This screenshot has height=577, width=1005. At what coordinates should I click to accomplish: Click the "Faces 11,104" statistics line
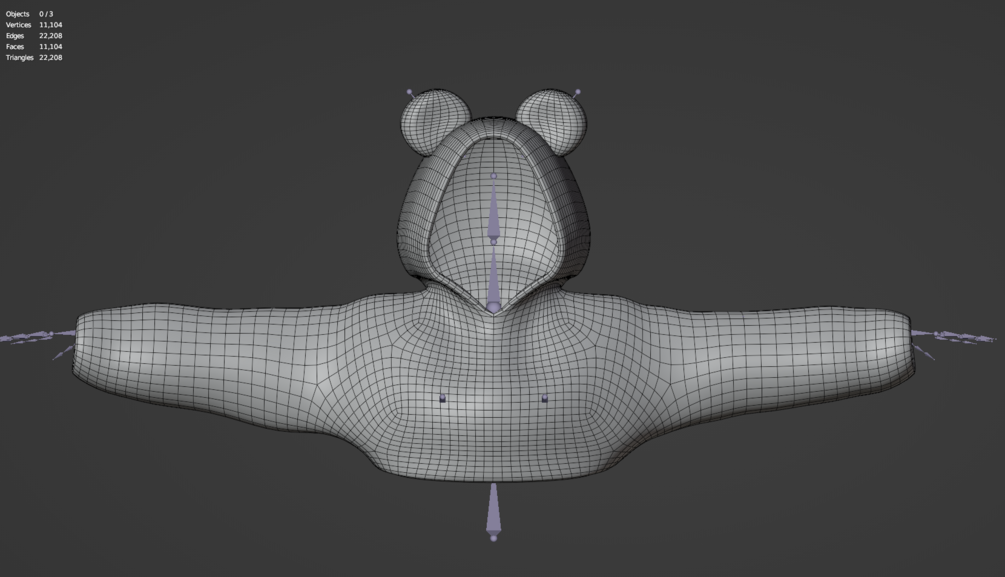click(x=34, y=46)
